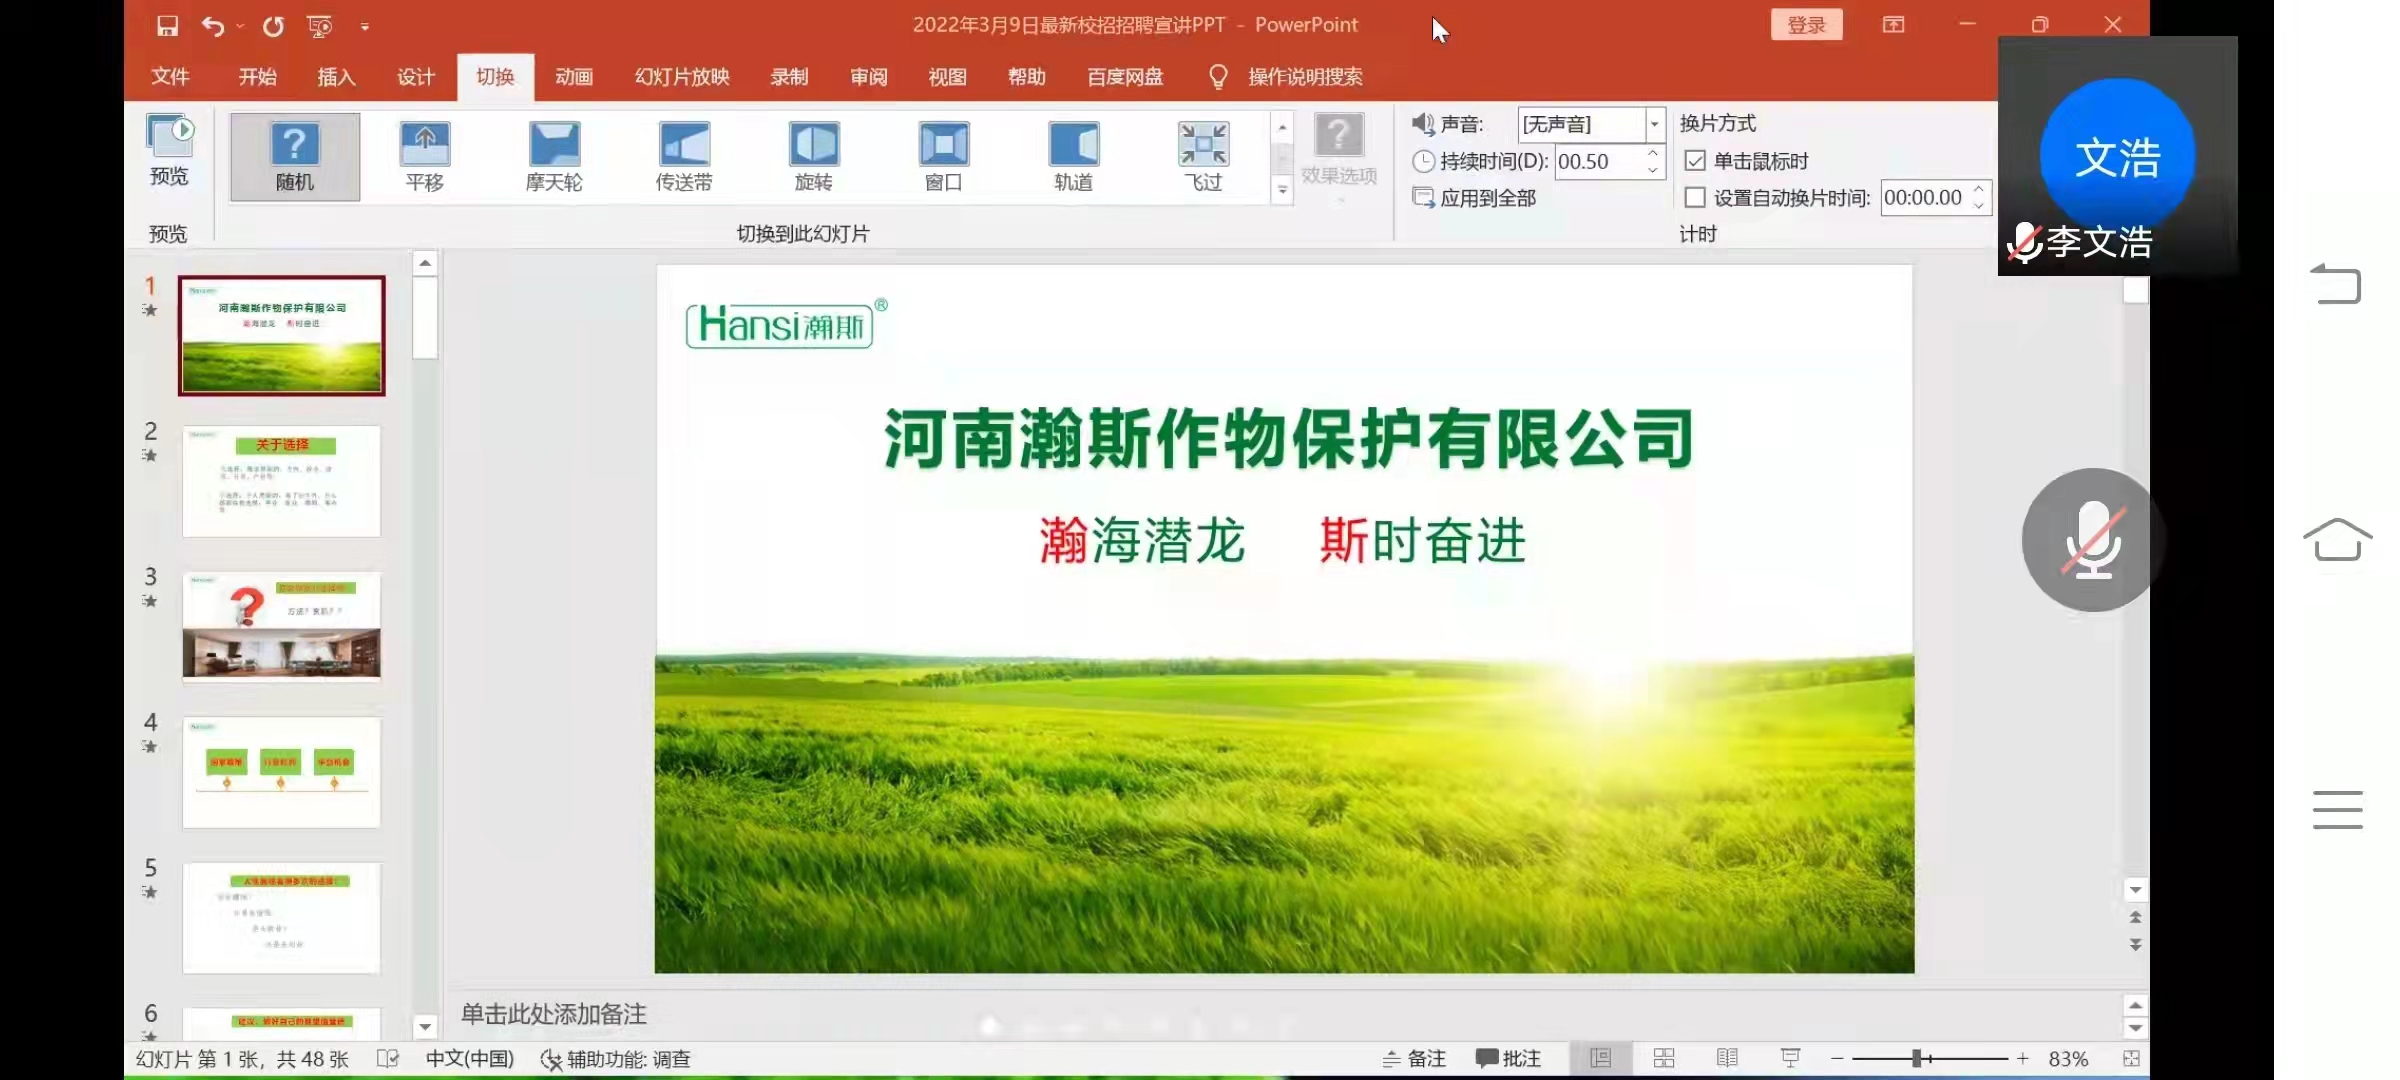Start slideshow from status bar icon
This screenshot has width=2400, height=1080.
click(1790, 1058)
